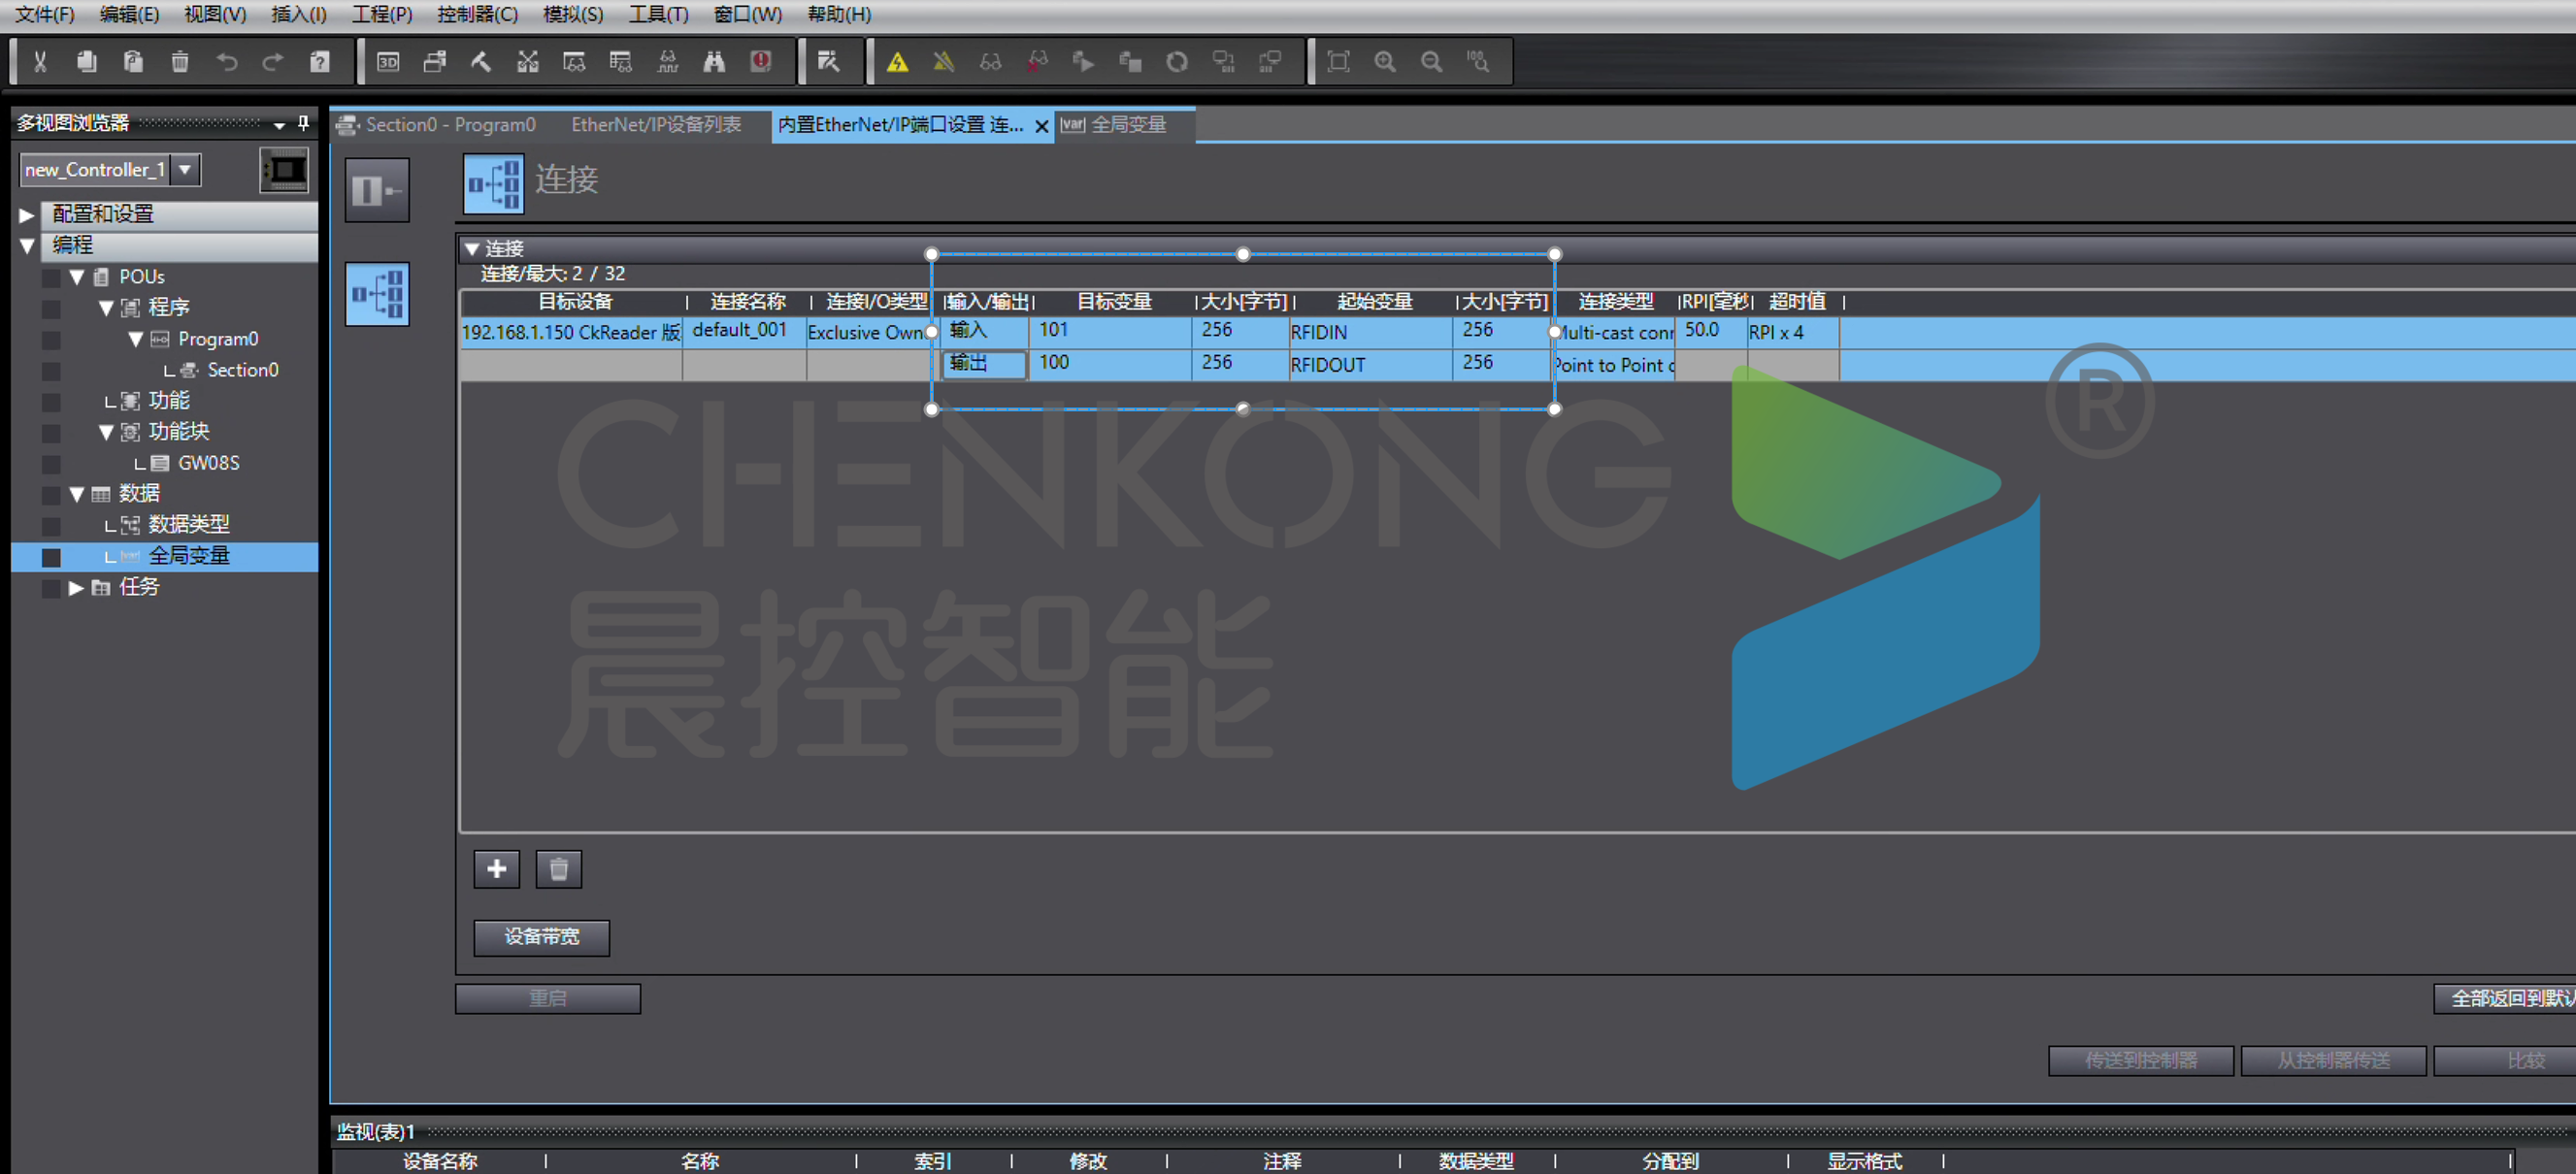Select the 192.168.1.150 CkReader target device cell
This screenshot has width=2576, height=1174.
point(570,333)
